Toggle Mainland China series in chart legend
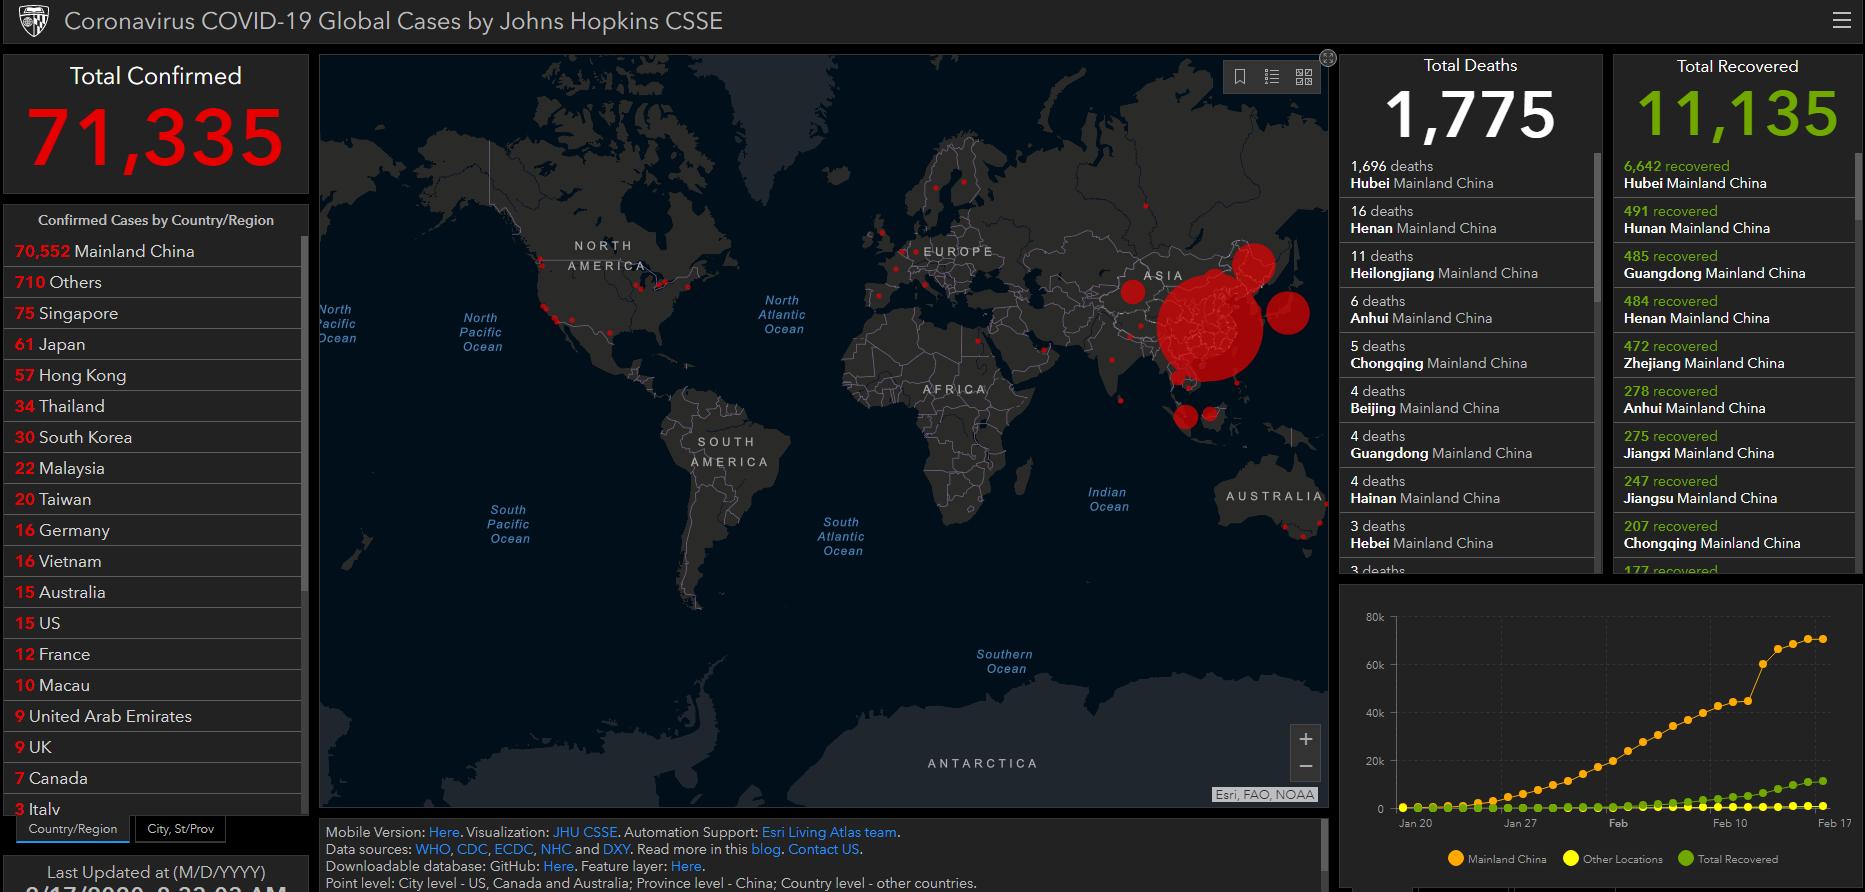The width and height of the screenshot is (1865, 892). (x=1496, y=859)
